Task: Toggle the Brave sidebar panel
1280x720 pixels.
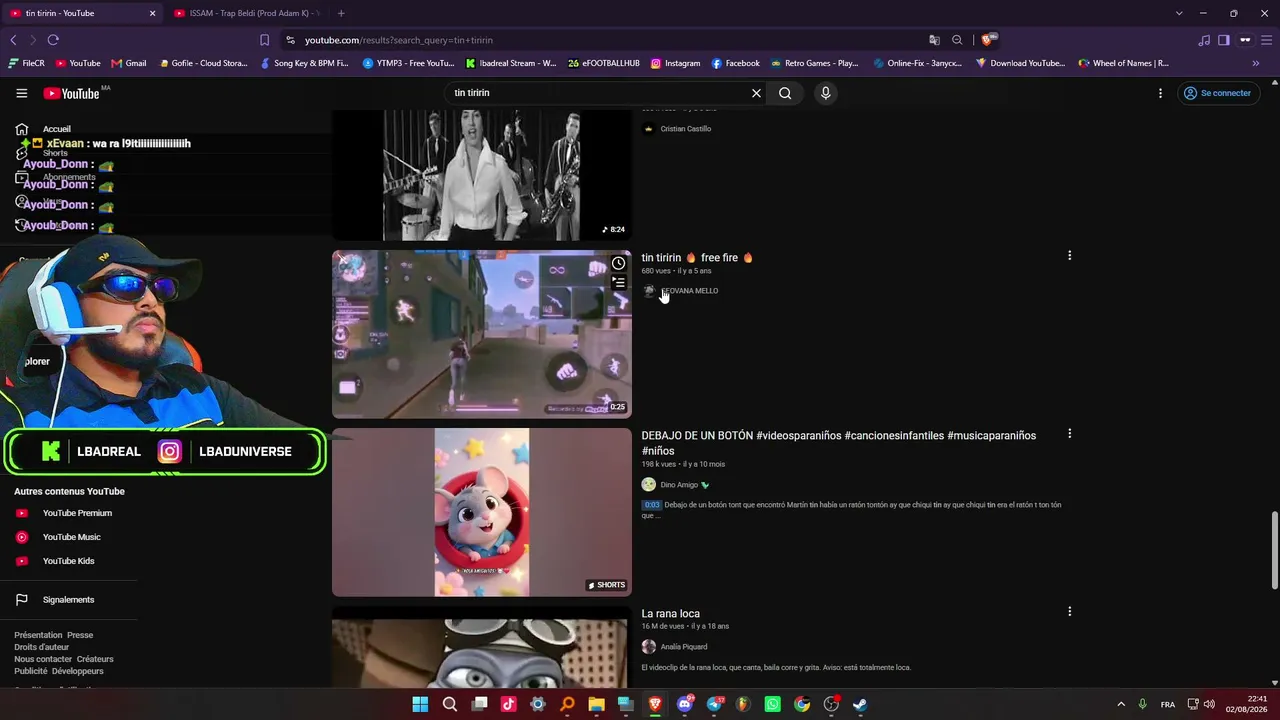Action: pyautogui.click(x=1224, y=40)
